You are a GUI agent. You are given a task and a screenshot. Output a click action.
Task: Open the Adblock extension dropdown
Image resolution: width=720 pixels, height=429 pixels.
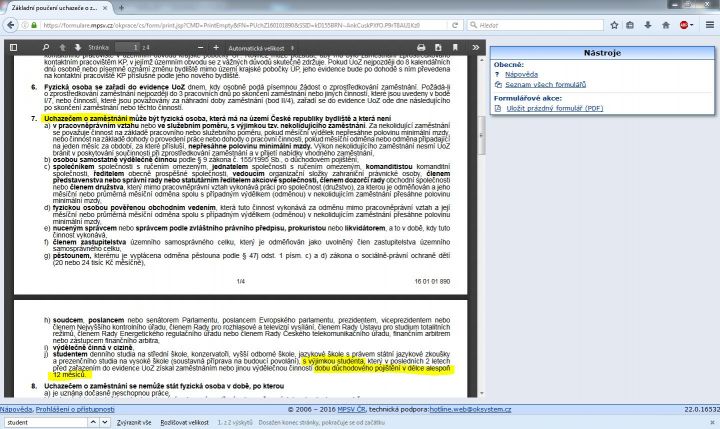(686, 25)
